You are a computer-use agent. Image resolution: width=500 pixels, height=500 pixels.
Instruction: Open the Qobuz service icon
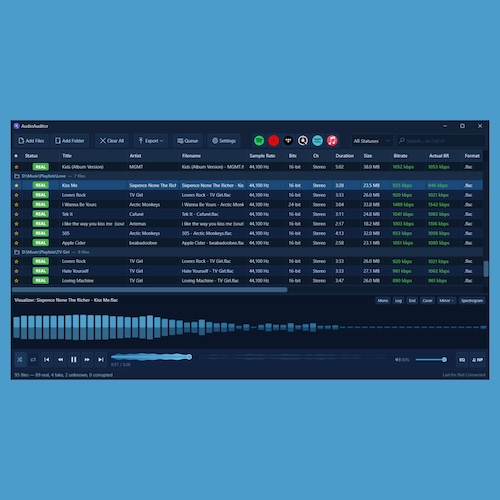click(x=303, y=141)
